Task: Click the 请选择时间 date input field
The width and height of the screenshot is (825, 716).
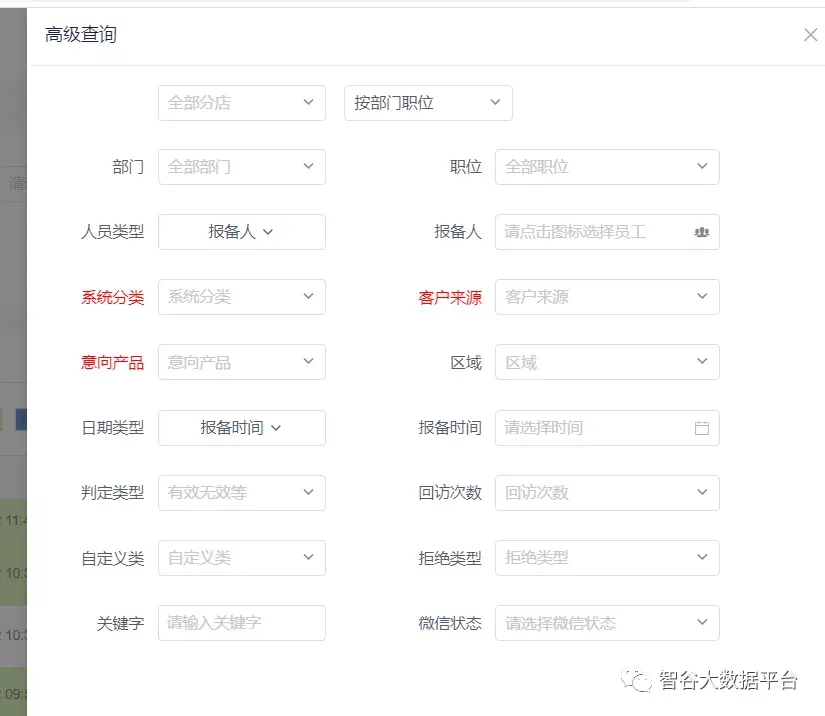Action: (x=590, y=428)
